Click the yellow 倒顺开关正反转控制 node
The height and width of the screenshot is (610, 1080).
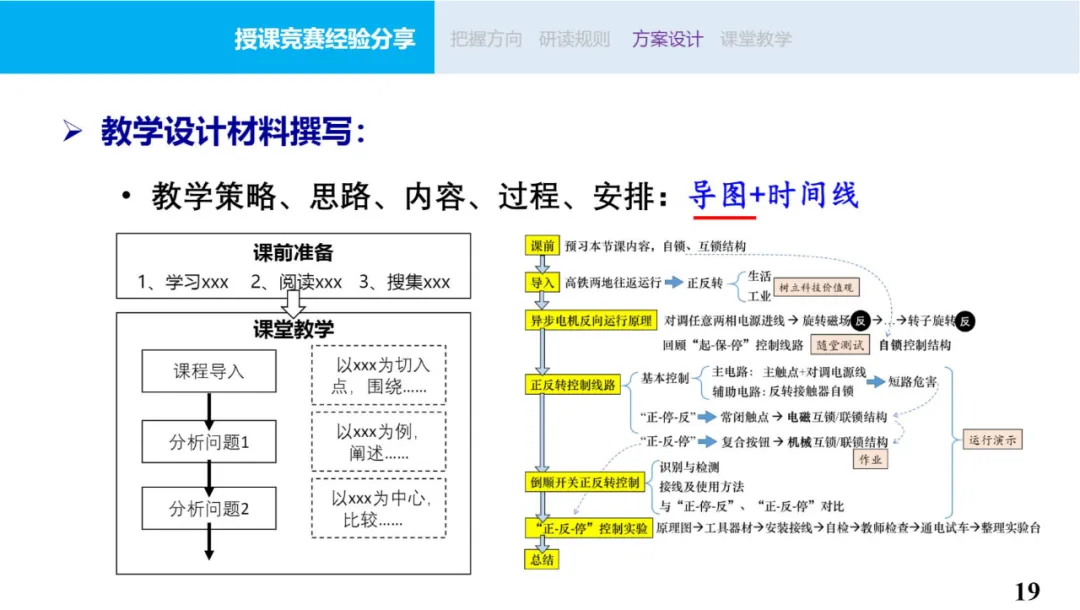coord(584,483)
